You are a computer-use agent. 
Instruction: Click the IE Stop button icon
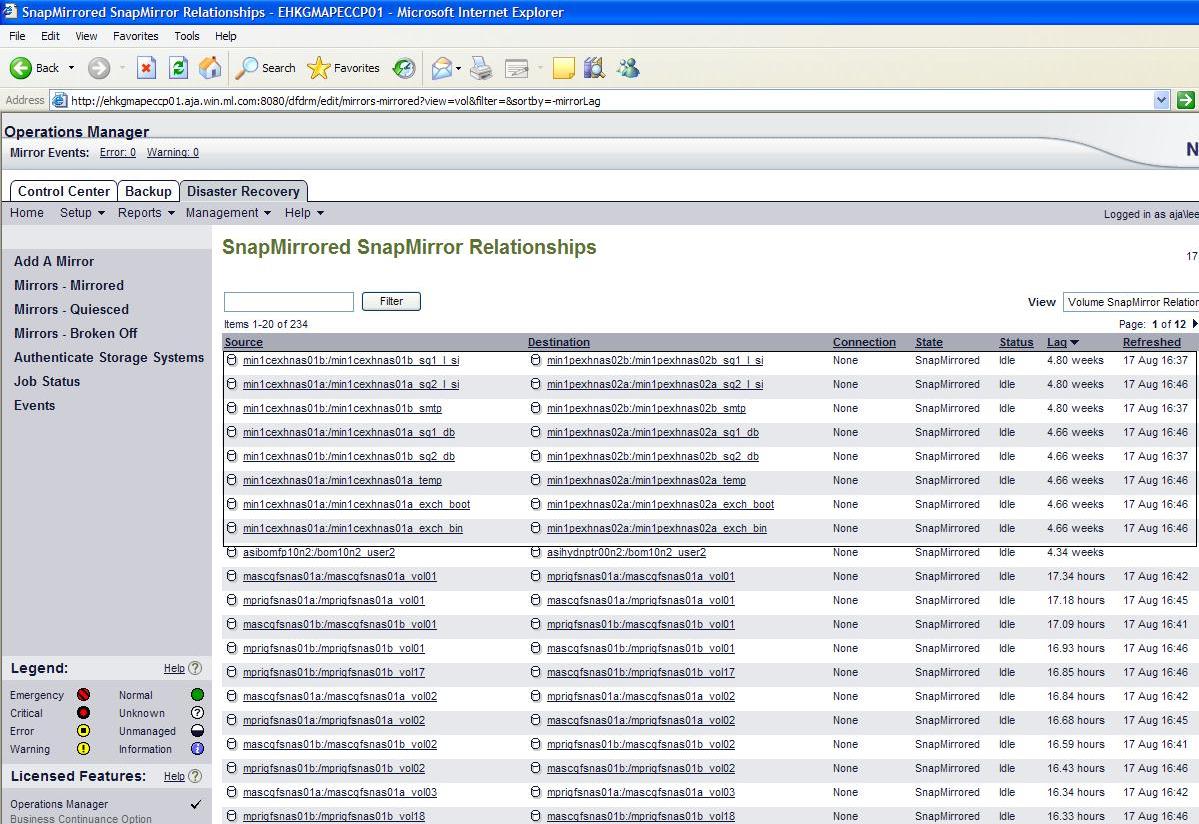pos(146,68)
